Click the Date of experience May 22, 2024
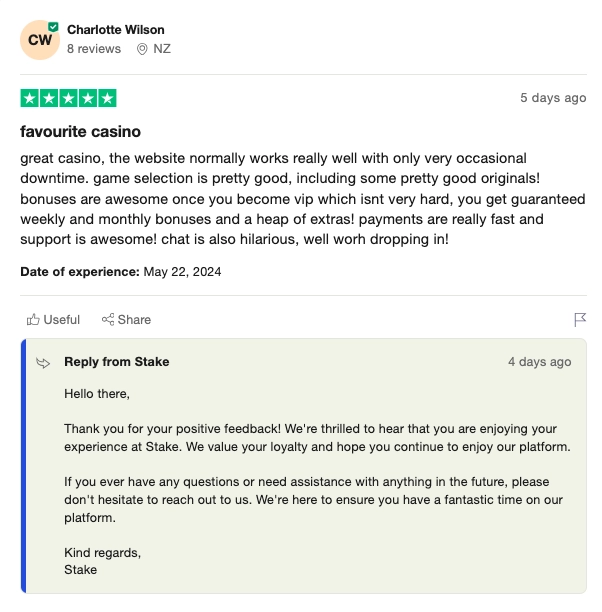The width and height of the screenshot is (602, 612). (121, 272)
